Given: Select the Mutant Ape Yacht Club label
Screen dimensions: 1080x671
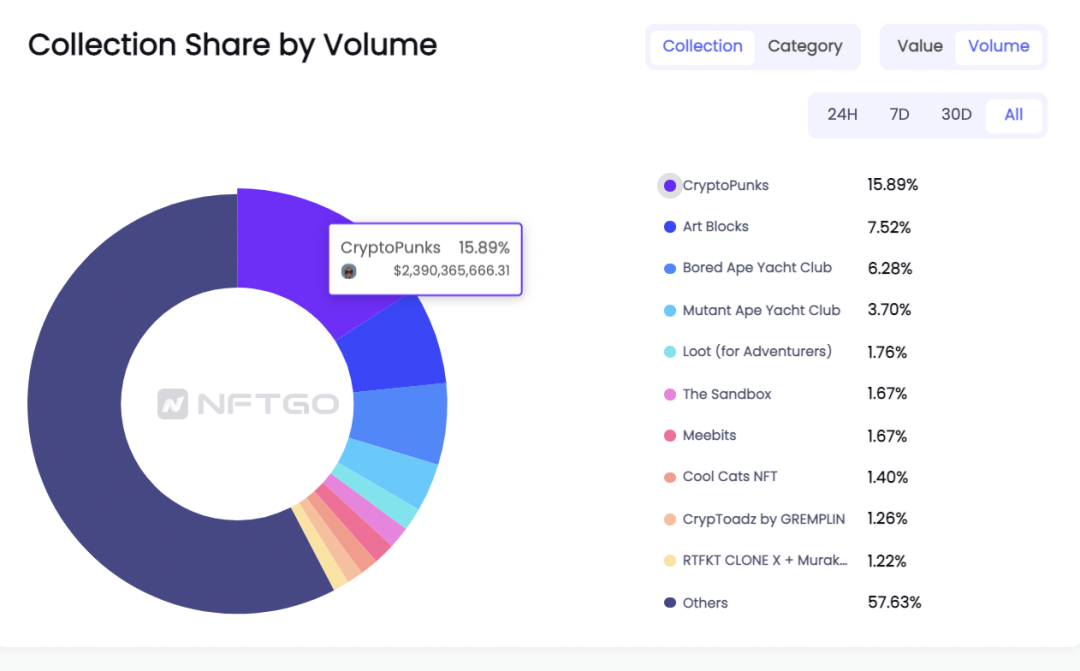Looking at the screenshot, I should pos(761,311).
